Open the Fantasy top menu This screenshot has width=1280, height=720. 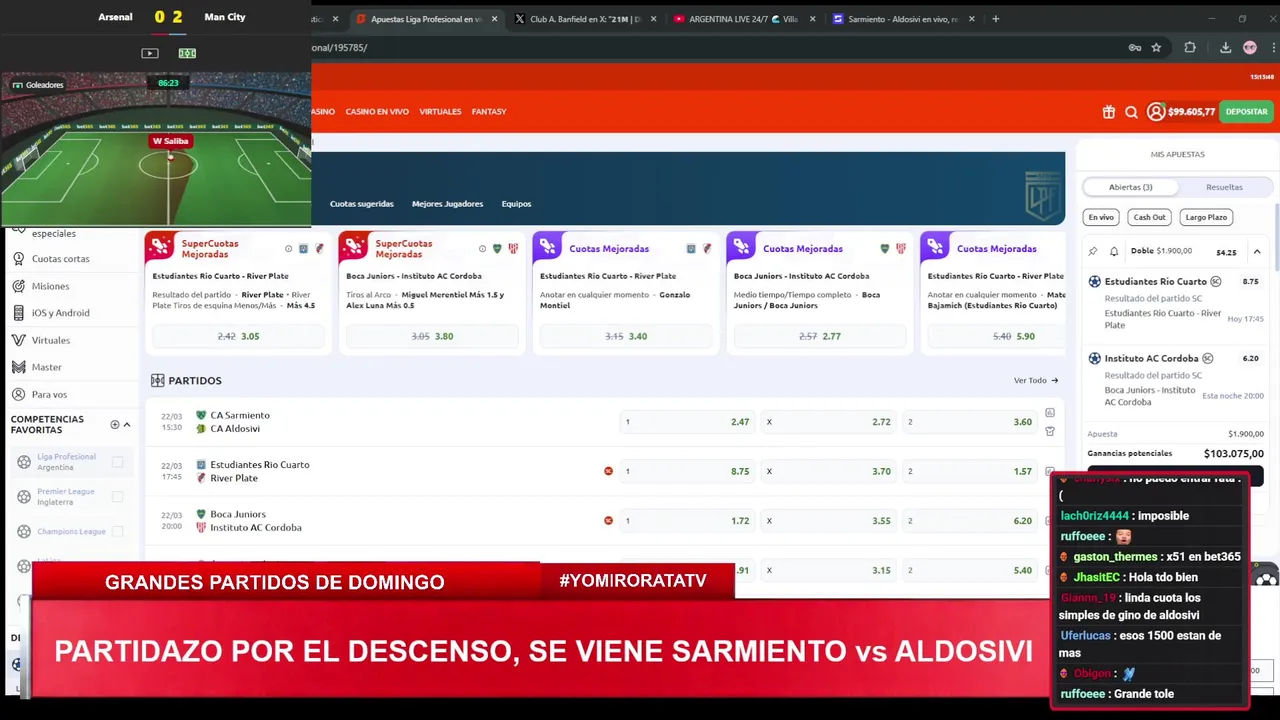pyautogui.click(x=489, y=112)
